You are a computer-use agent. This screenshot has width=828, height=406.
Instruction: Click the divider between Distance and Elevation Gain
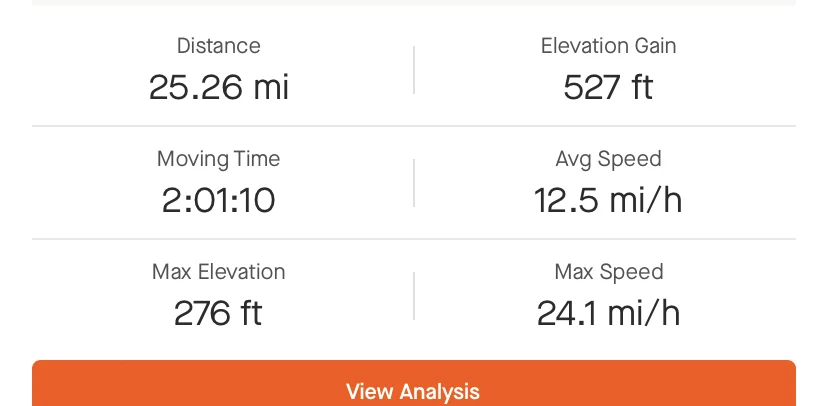click(414, 70)
